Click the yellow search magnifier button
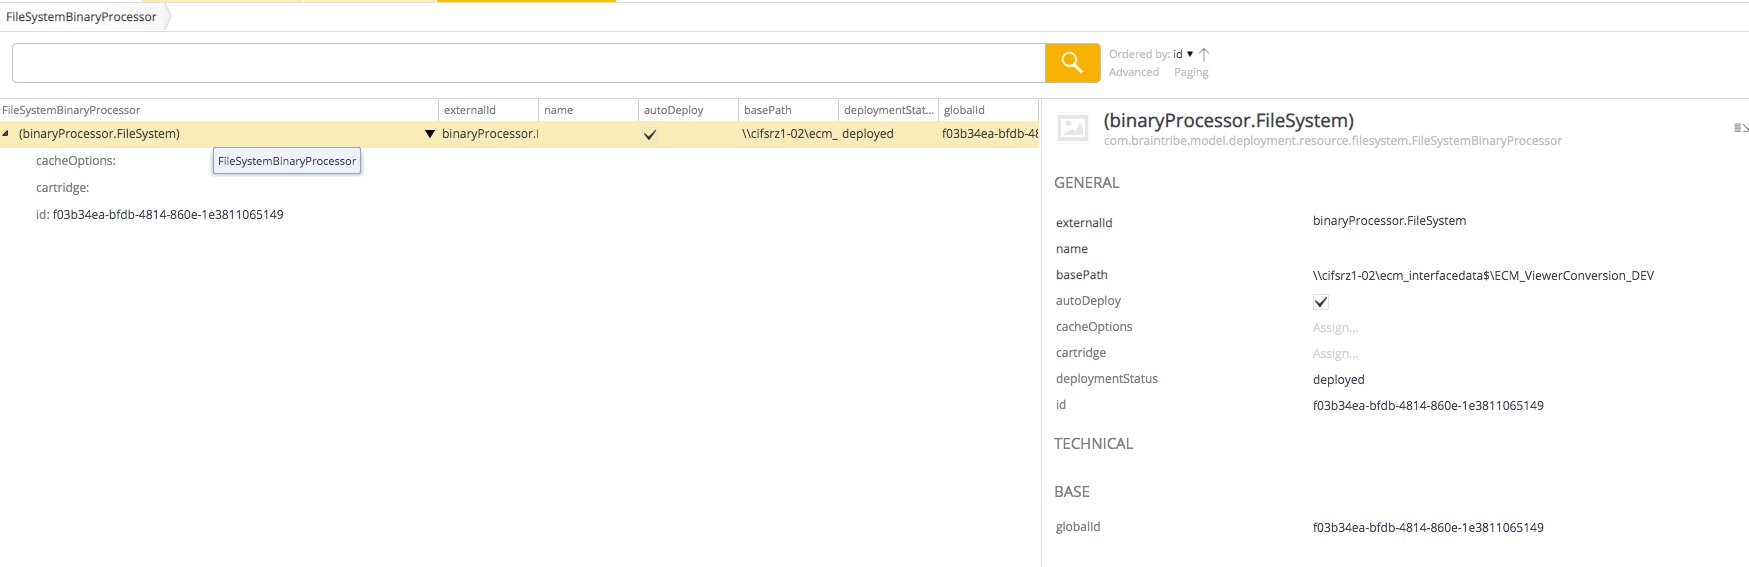 (x=1072, y=62)
